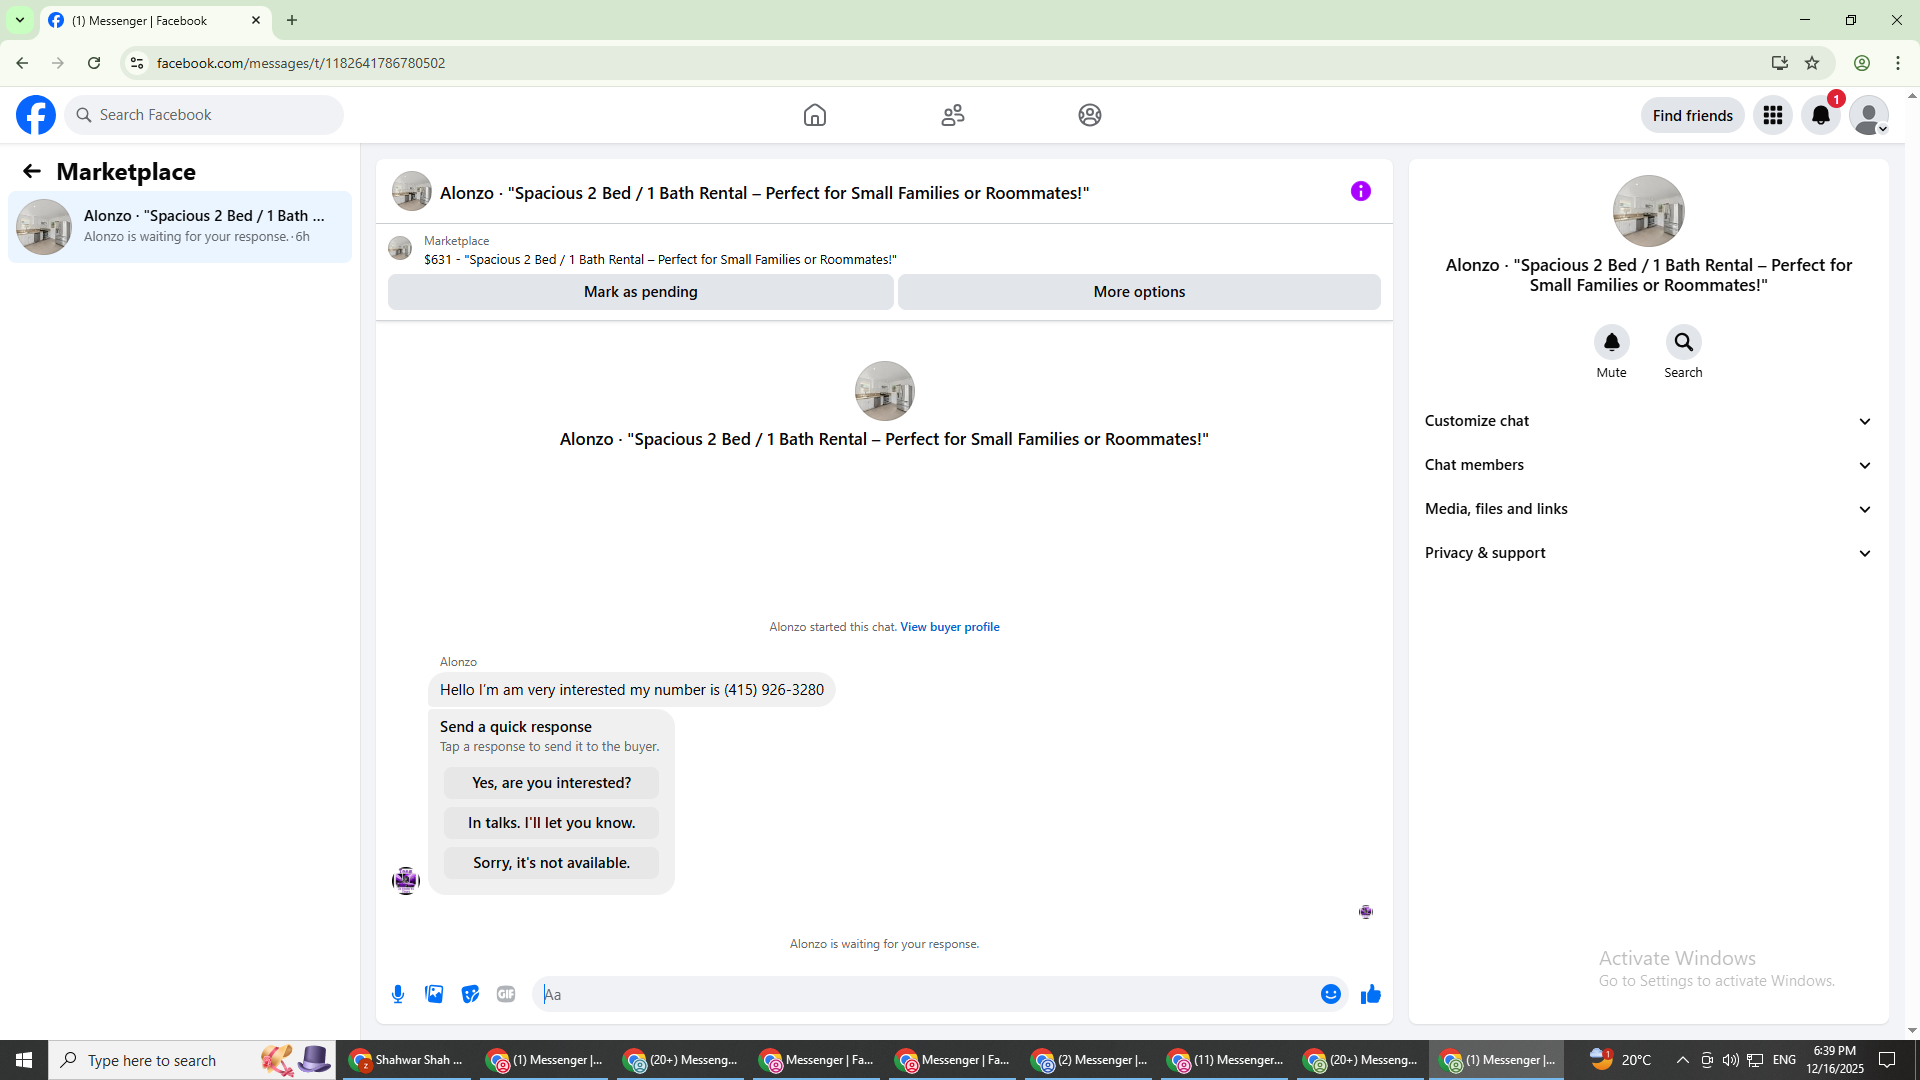Open the Home feed icon
1920x1080 pixels.
815,115
